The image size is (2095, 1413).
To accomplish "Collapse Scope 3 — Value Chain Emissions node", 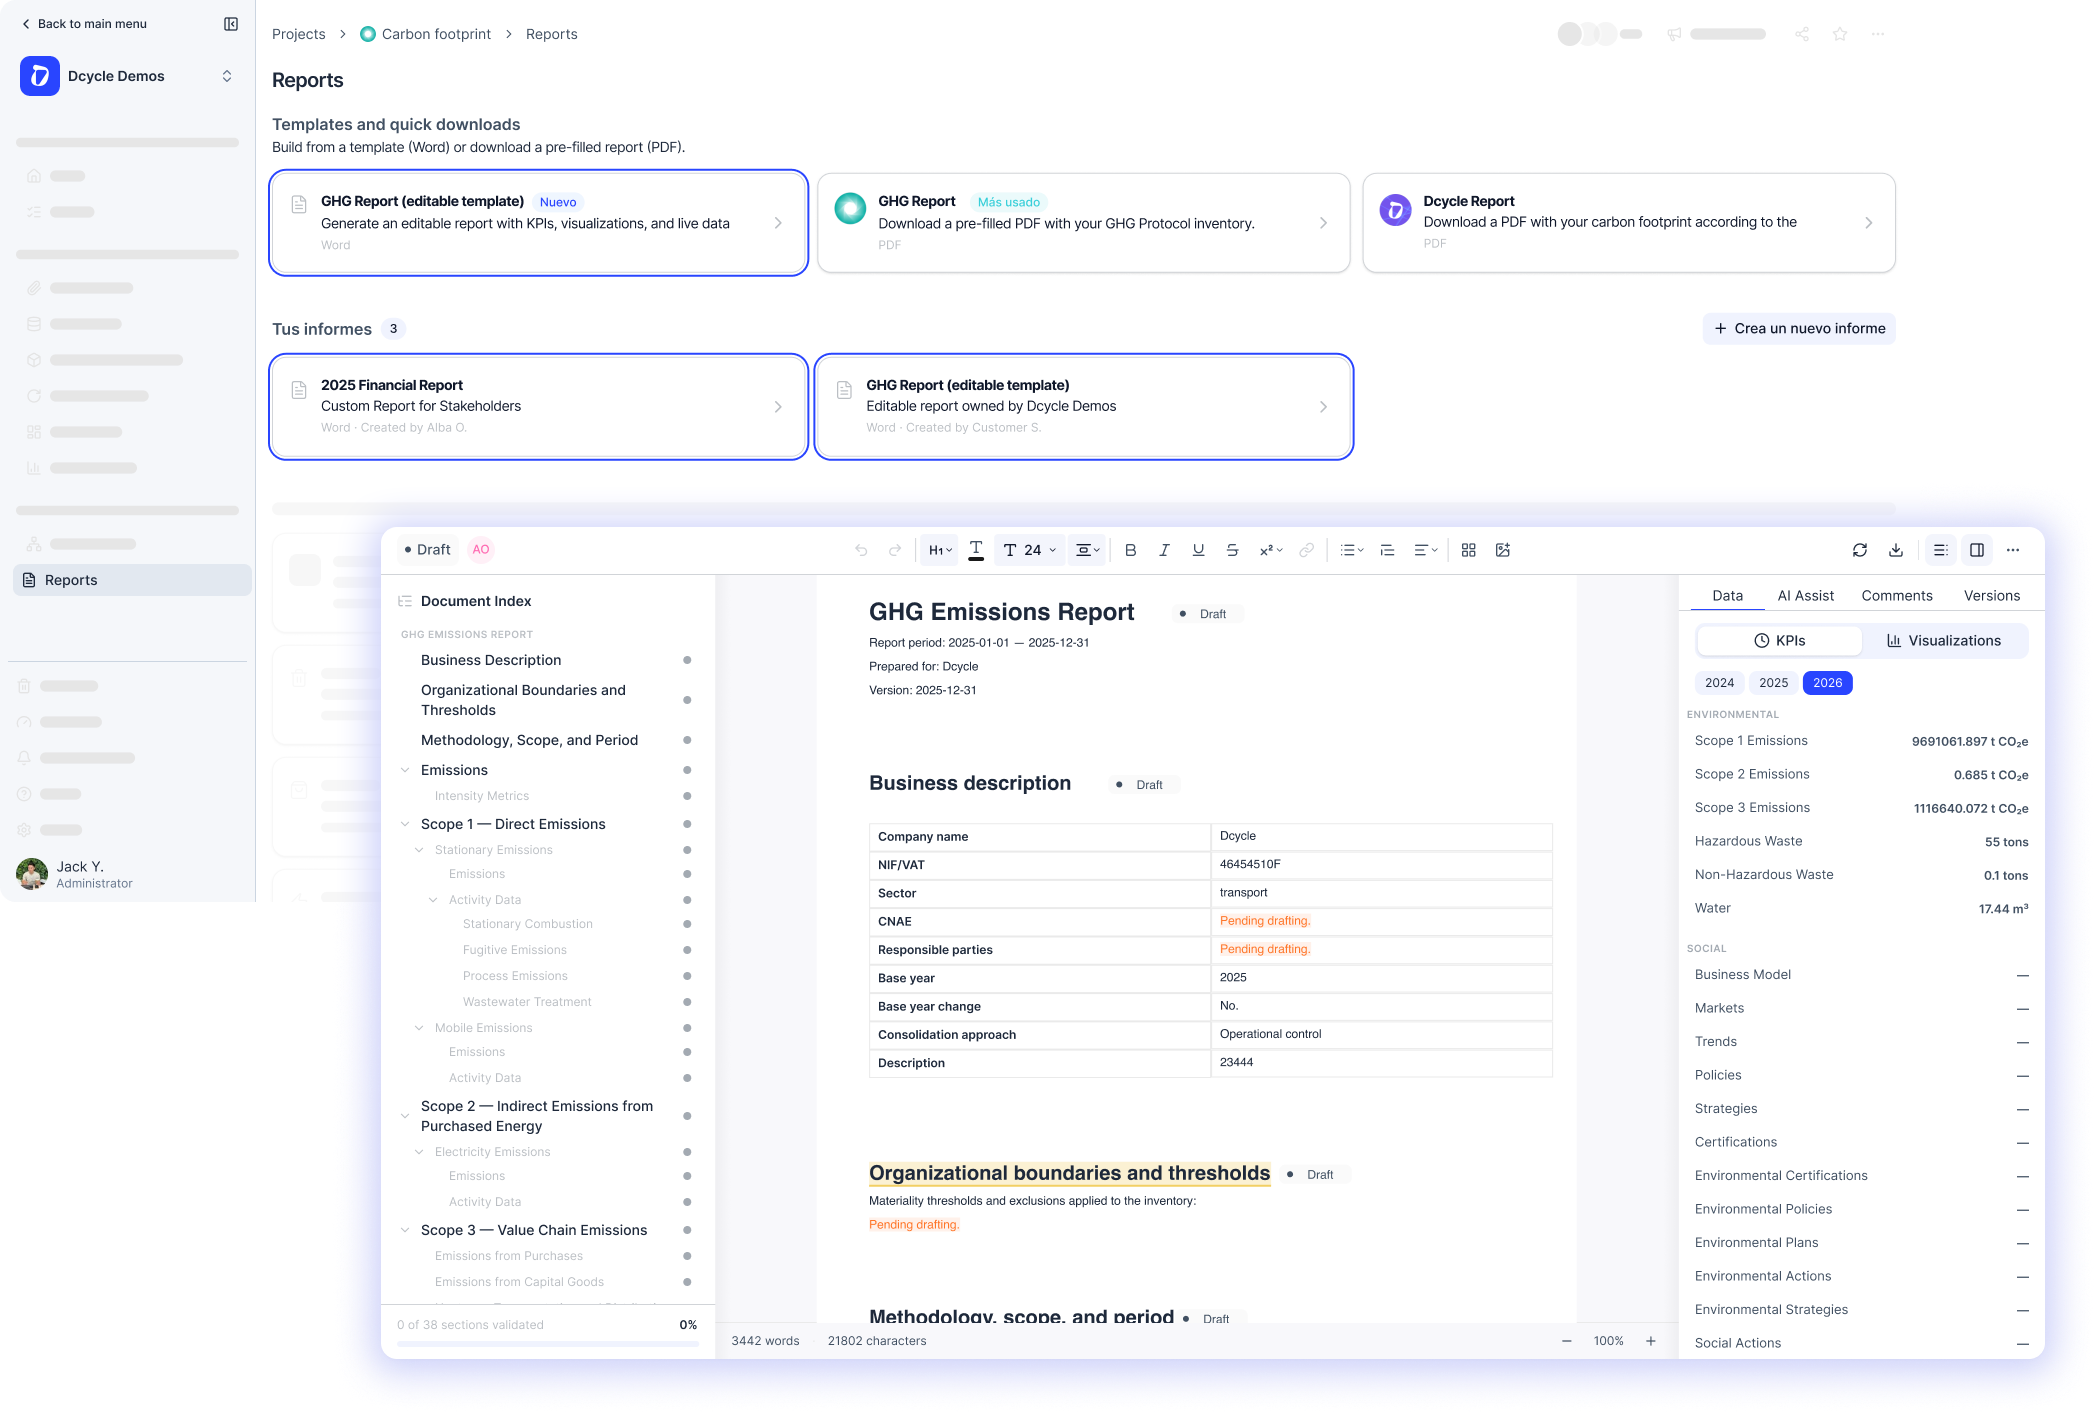I will click(x=405, y=1230).
